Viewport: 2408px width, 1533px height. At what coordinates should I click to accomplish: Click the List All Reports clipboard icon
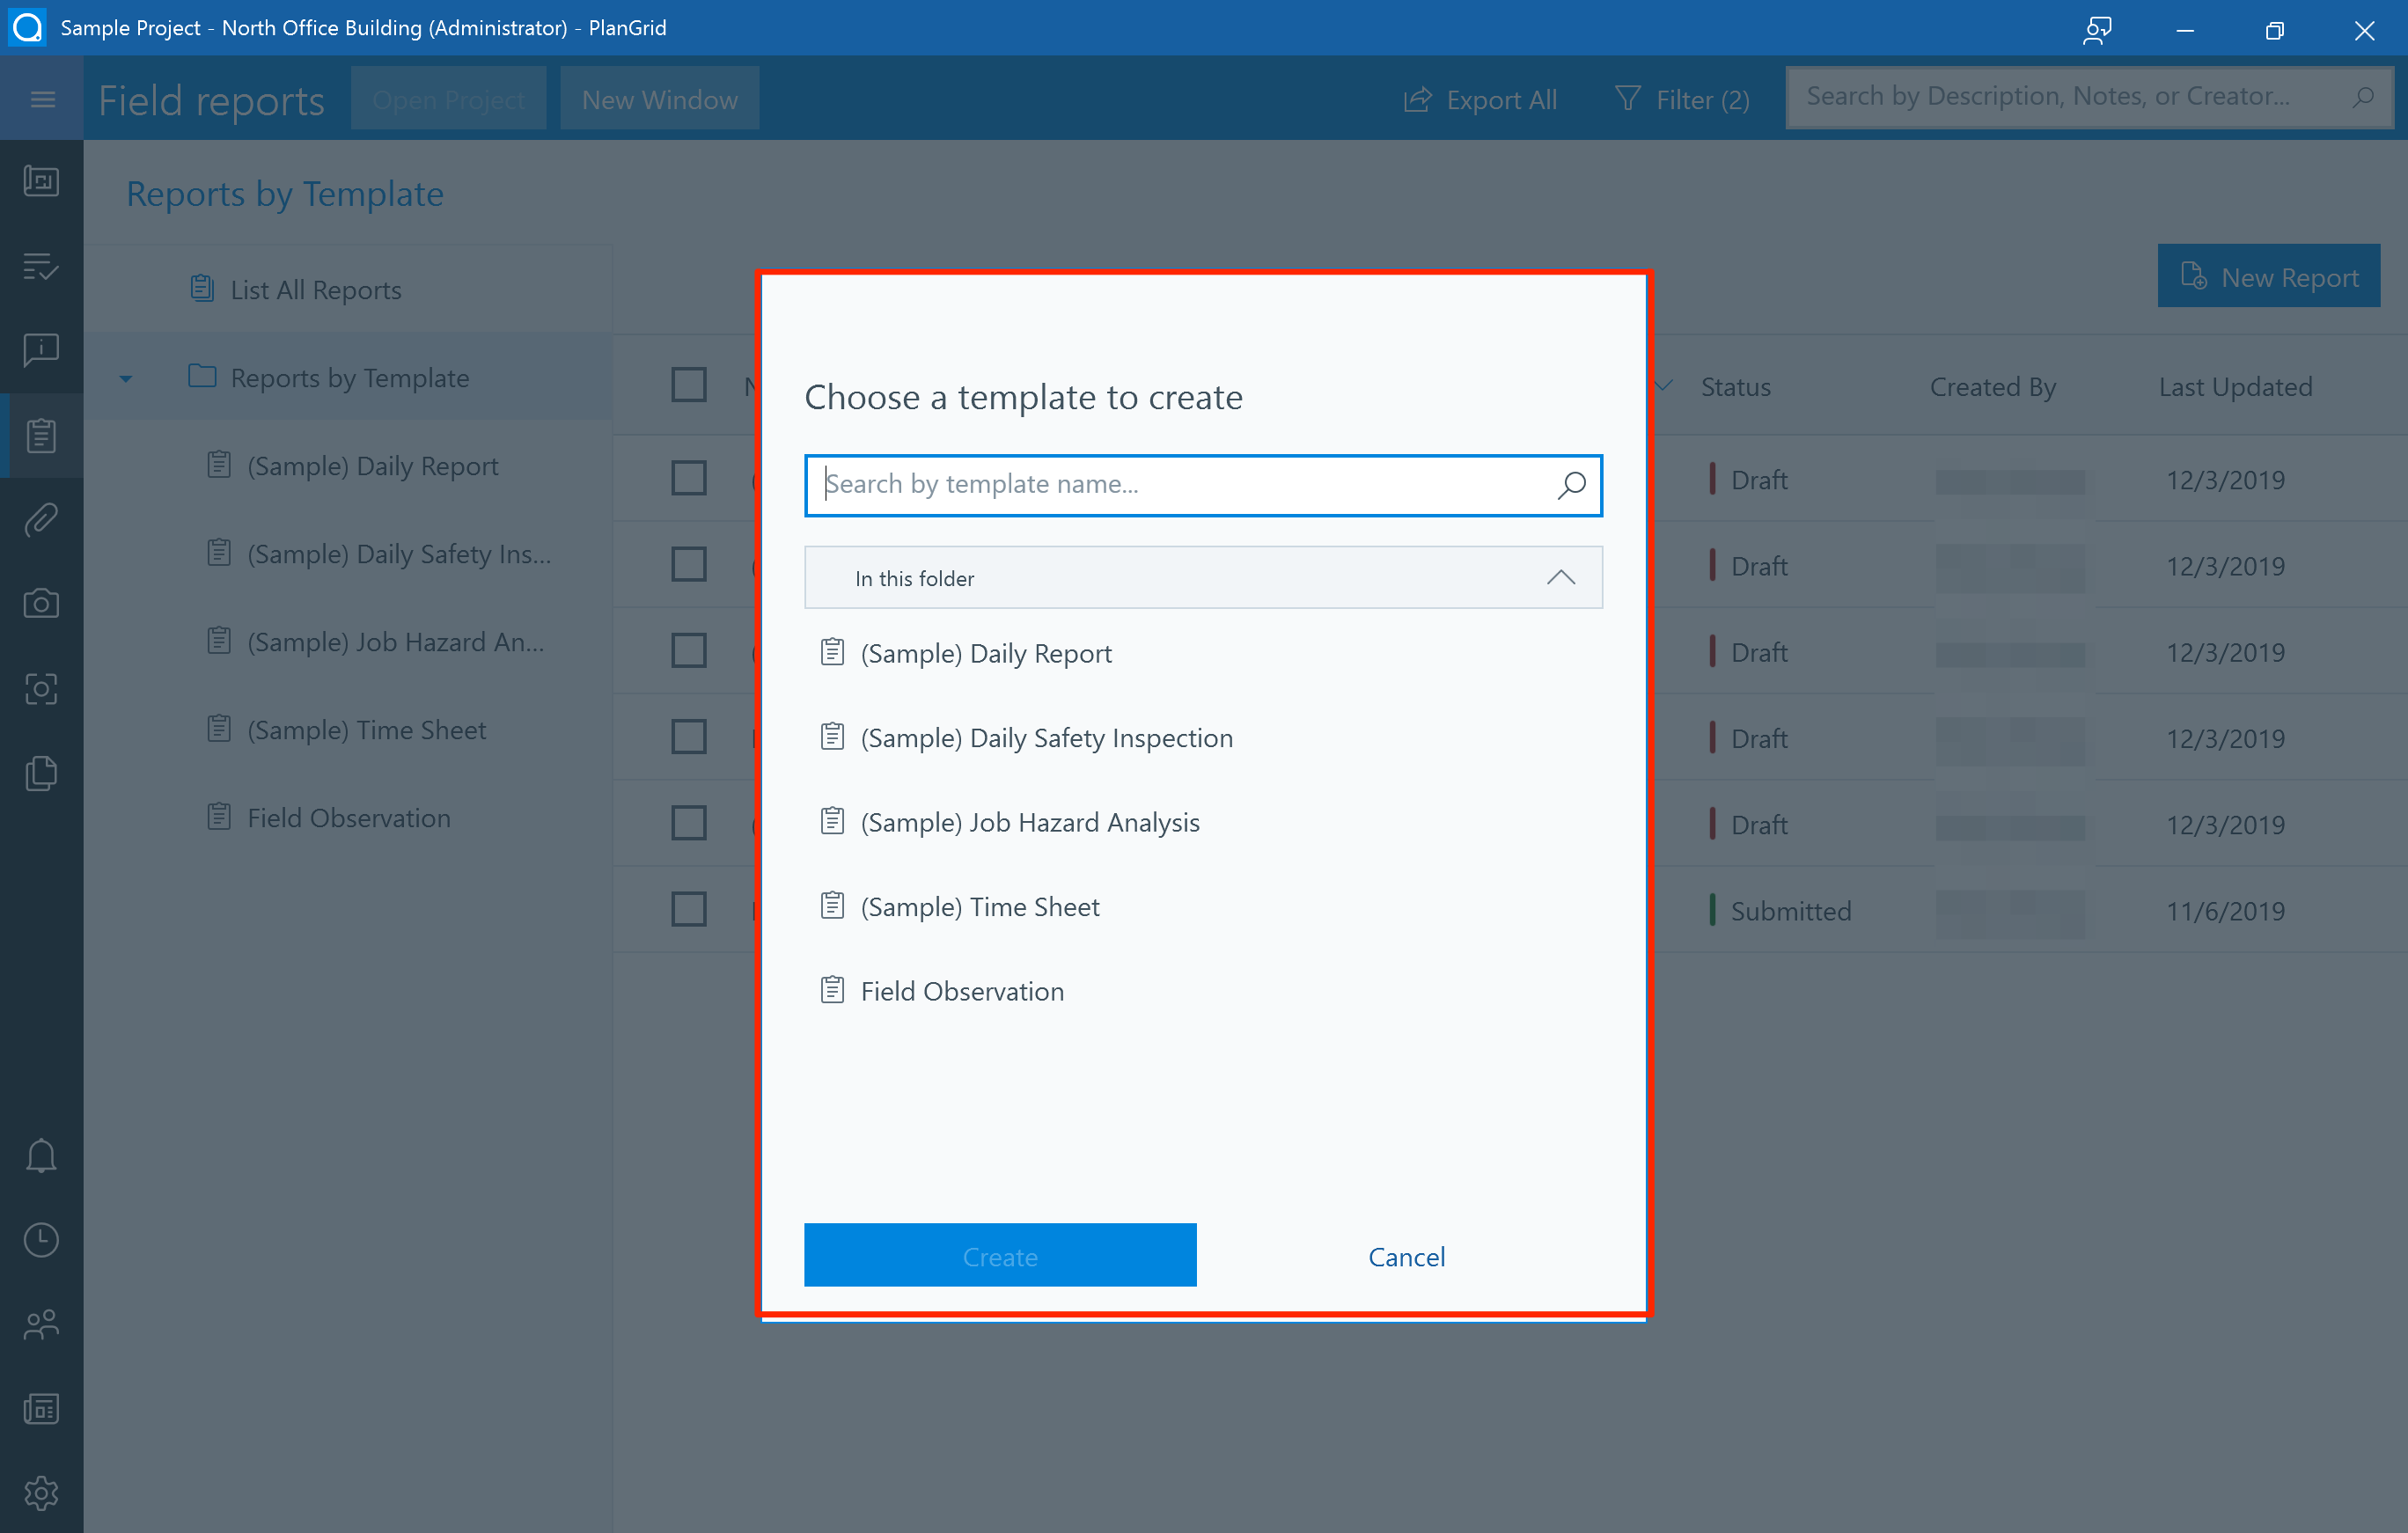click(x=202, y=289)
